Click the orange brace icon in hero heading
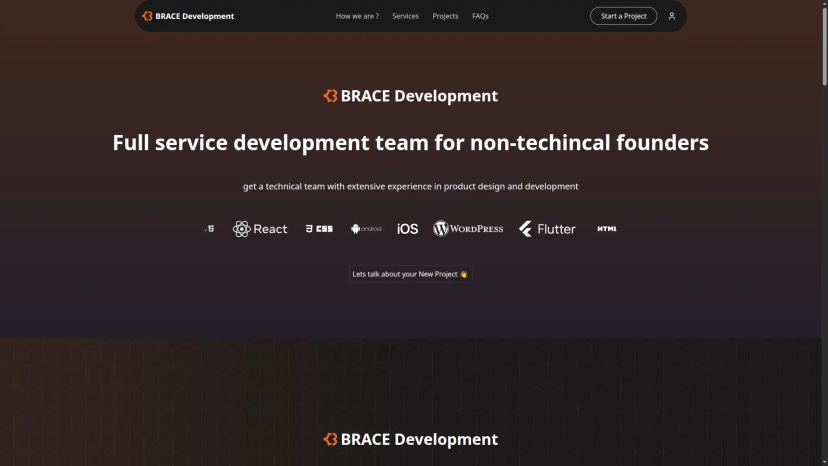Viewport: 828px width, 466px height. [x=330, y=96]
